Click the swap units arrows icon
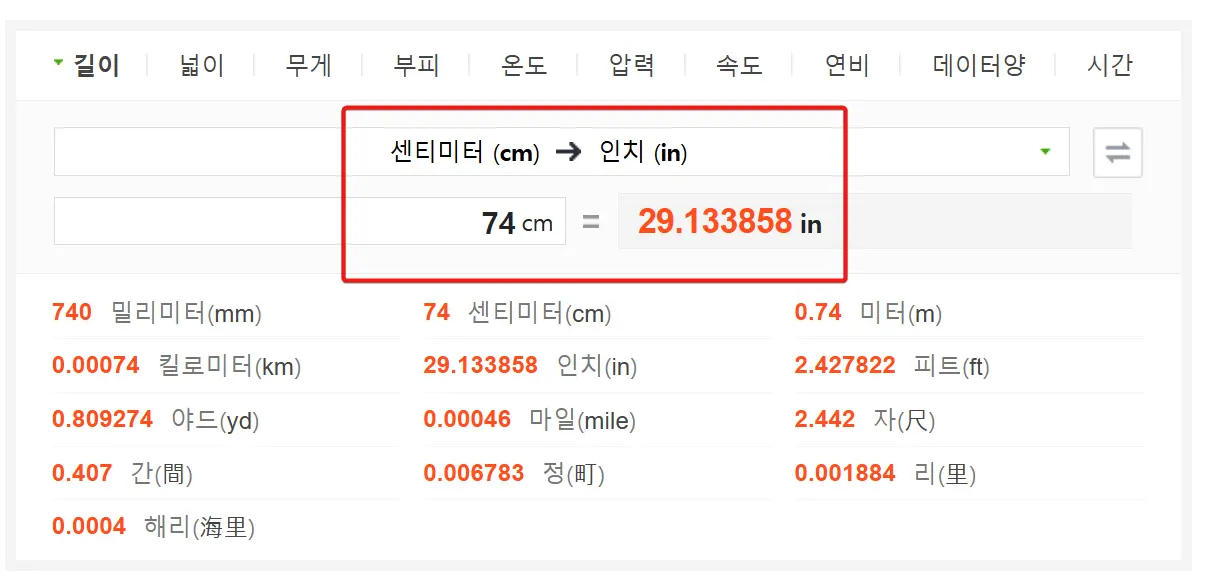The height and width of the screenshot is (583, 1211). [1117, 152]
